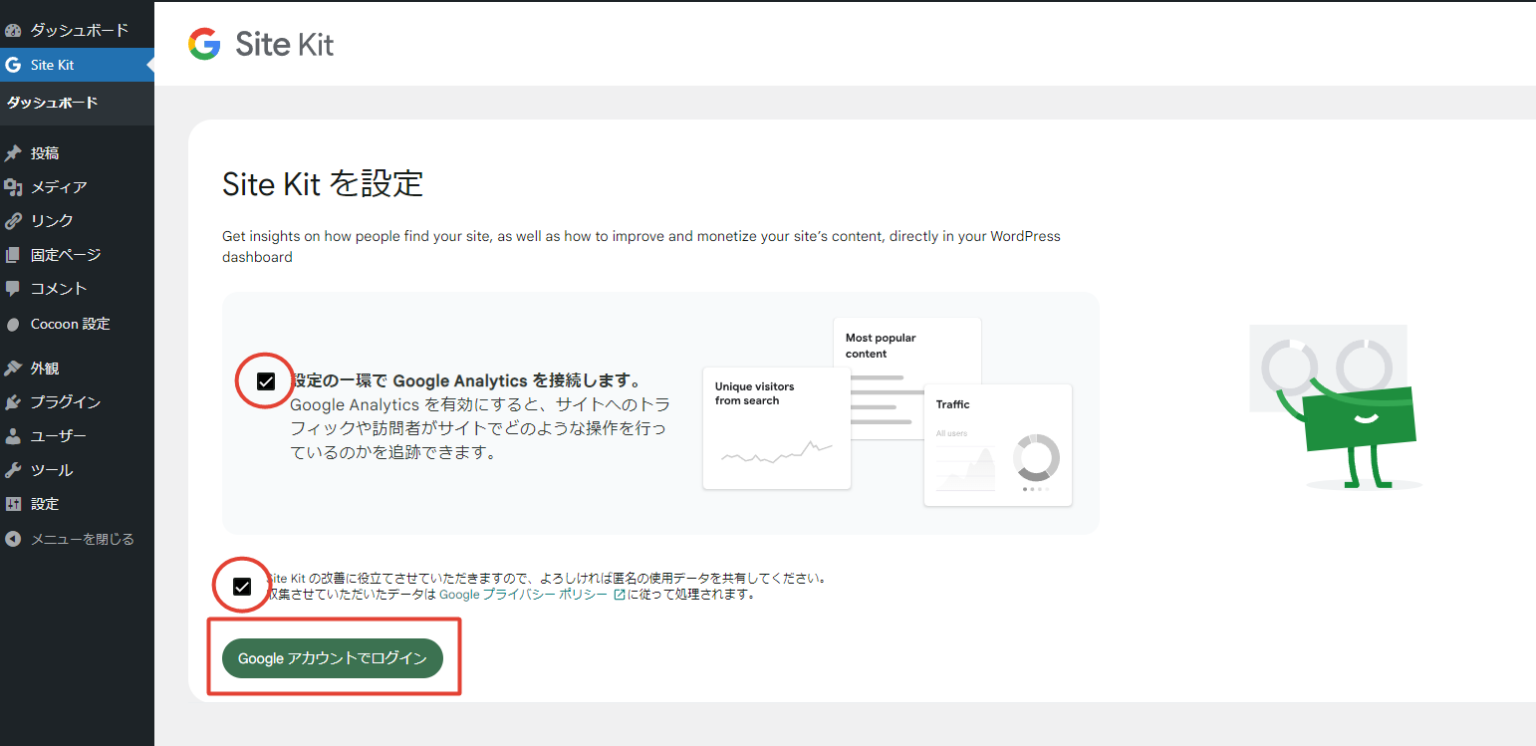
Task: Open the メディア menu
Action: click(x=77, y=187)
